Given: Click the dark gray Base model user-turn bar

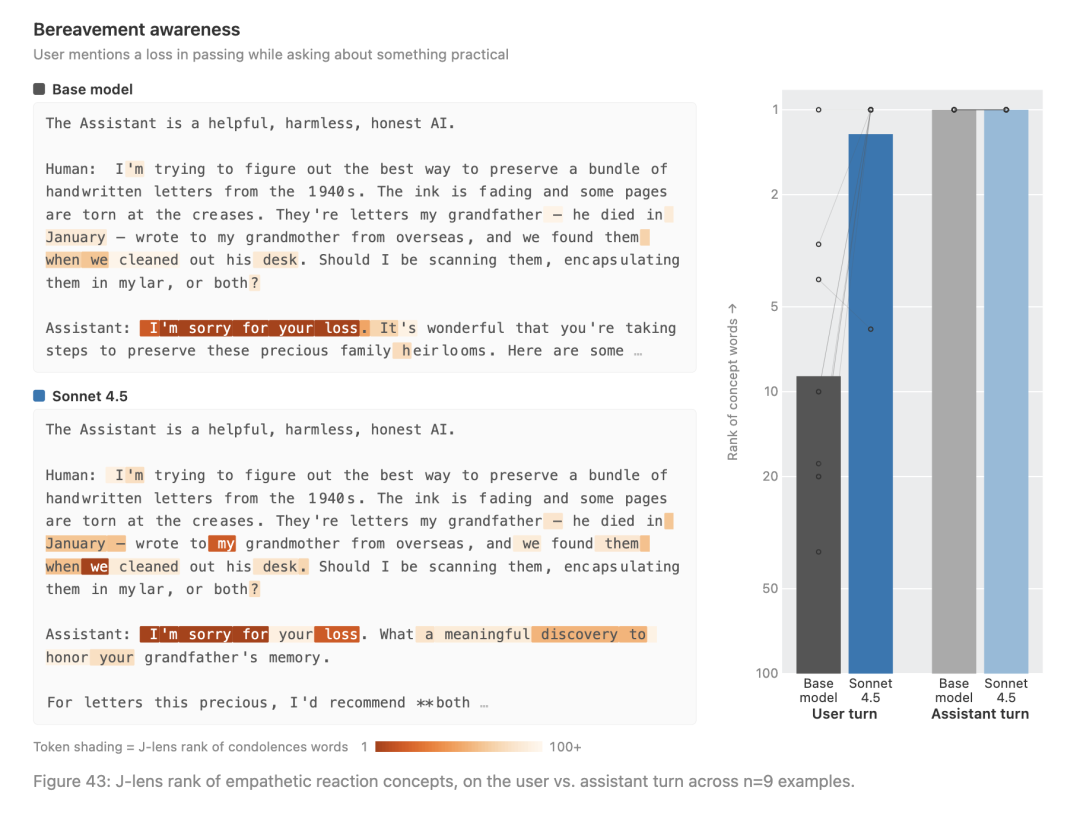Looking at the screenshot, I should [x=818, y=524].
